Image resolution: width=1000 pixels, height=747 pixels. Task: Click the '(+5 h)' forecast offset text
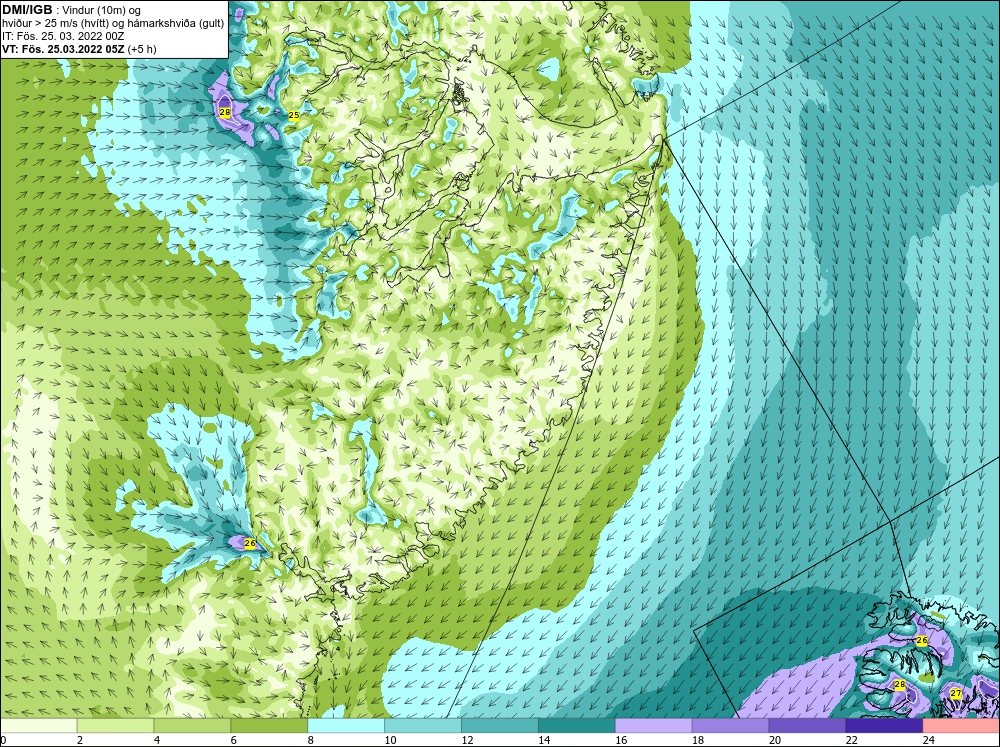point(142,49)
